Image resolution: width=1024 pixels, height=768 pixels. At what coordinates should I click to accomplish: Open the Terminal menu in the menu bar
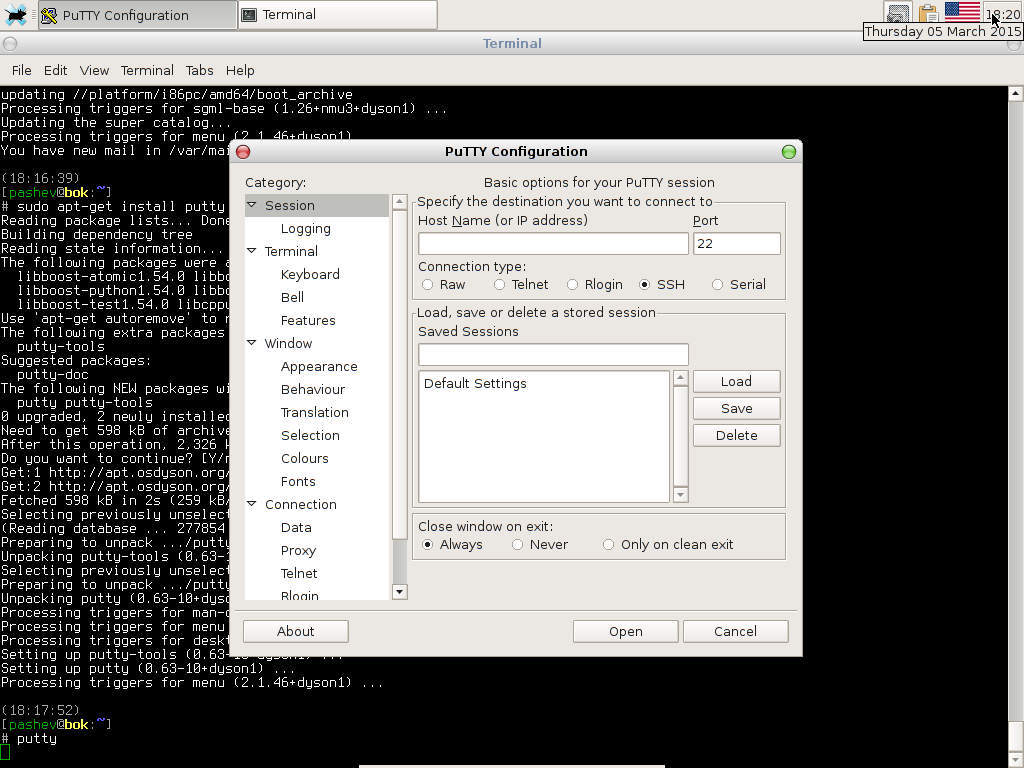[147, 71]
